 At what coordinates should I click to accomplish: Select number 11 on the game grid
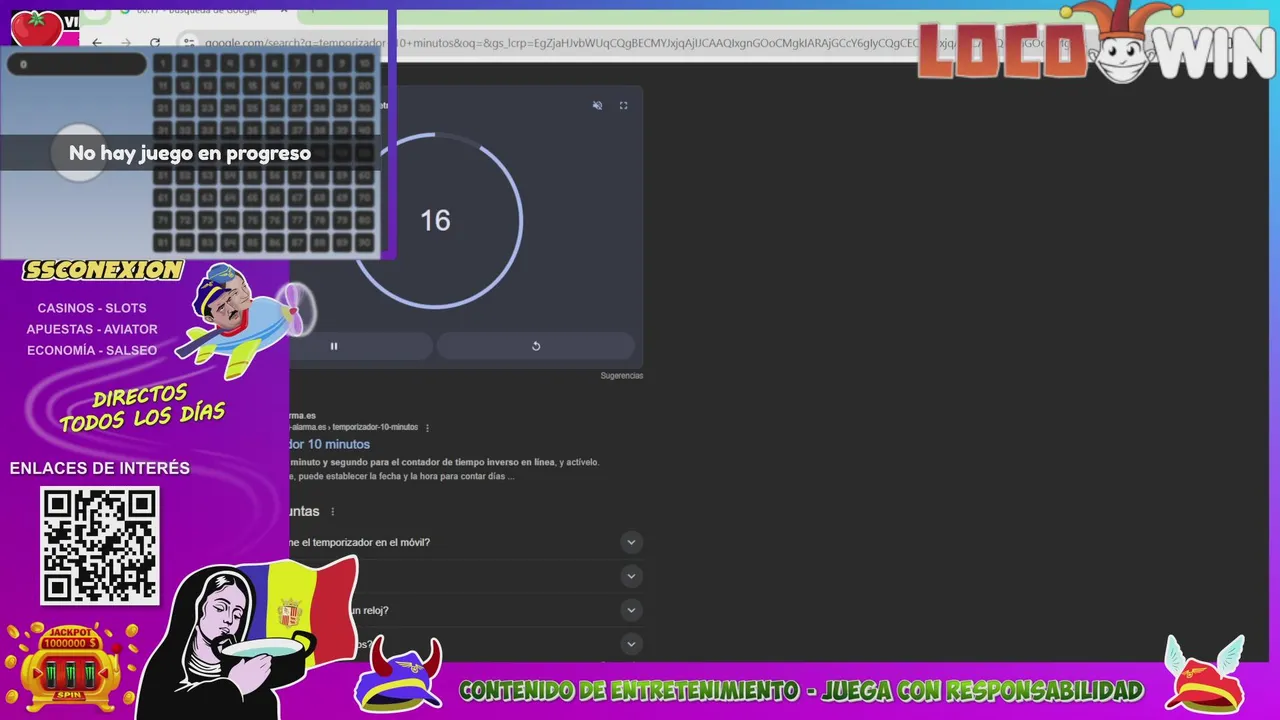tap(163, 86)
